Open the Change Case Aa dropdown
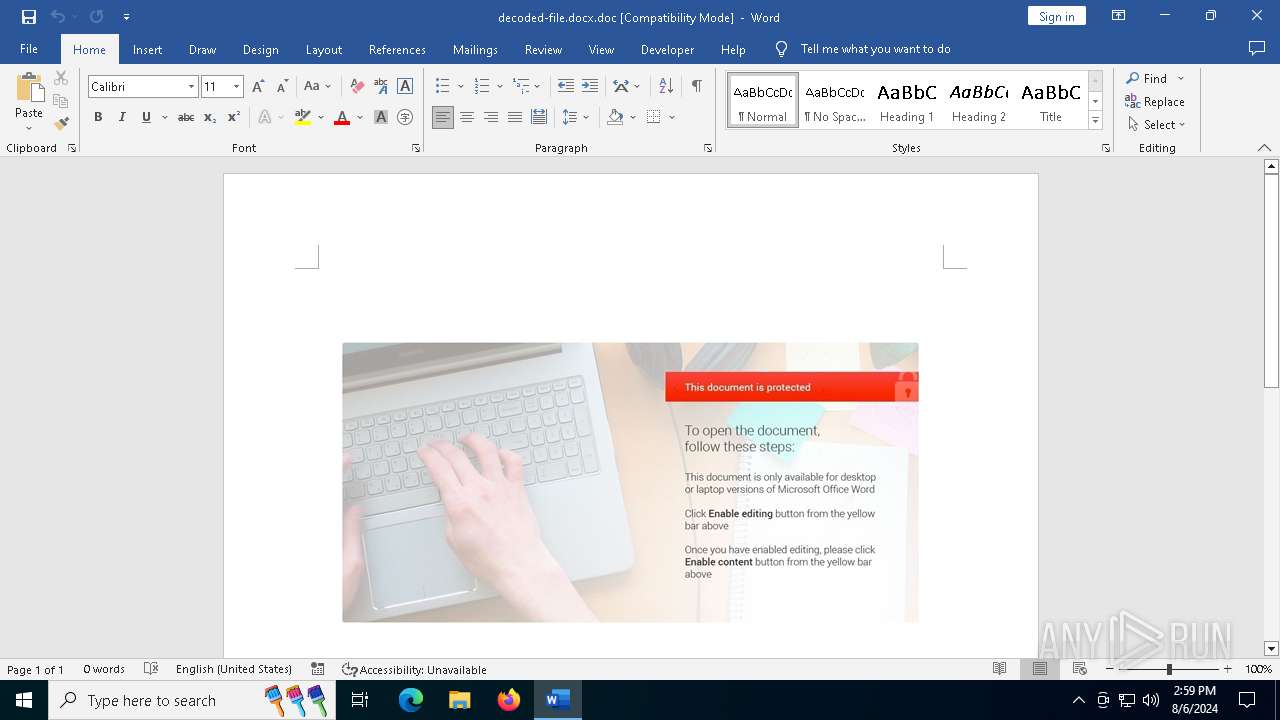The width and height of the screenshot is (1280, 720). 317,86
